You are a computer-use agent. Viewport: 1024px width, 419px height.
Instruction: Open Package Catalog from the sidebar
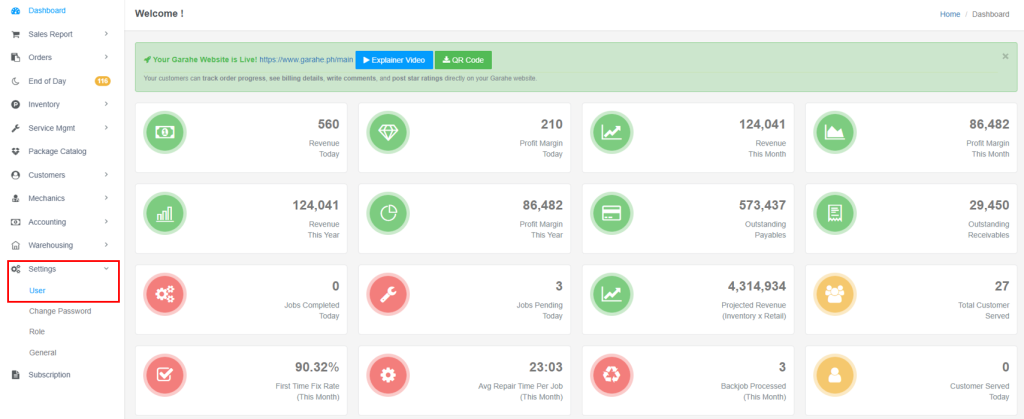point(58,151)
